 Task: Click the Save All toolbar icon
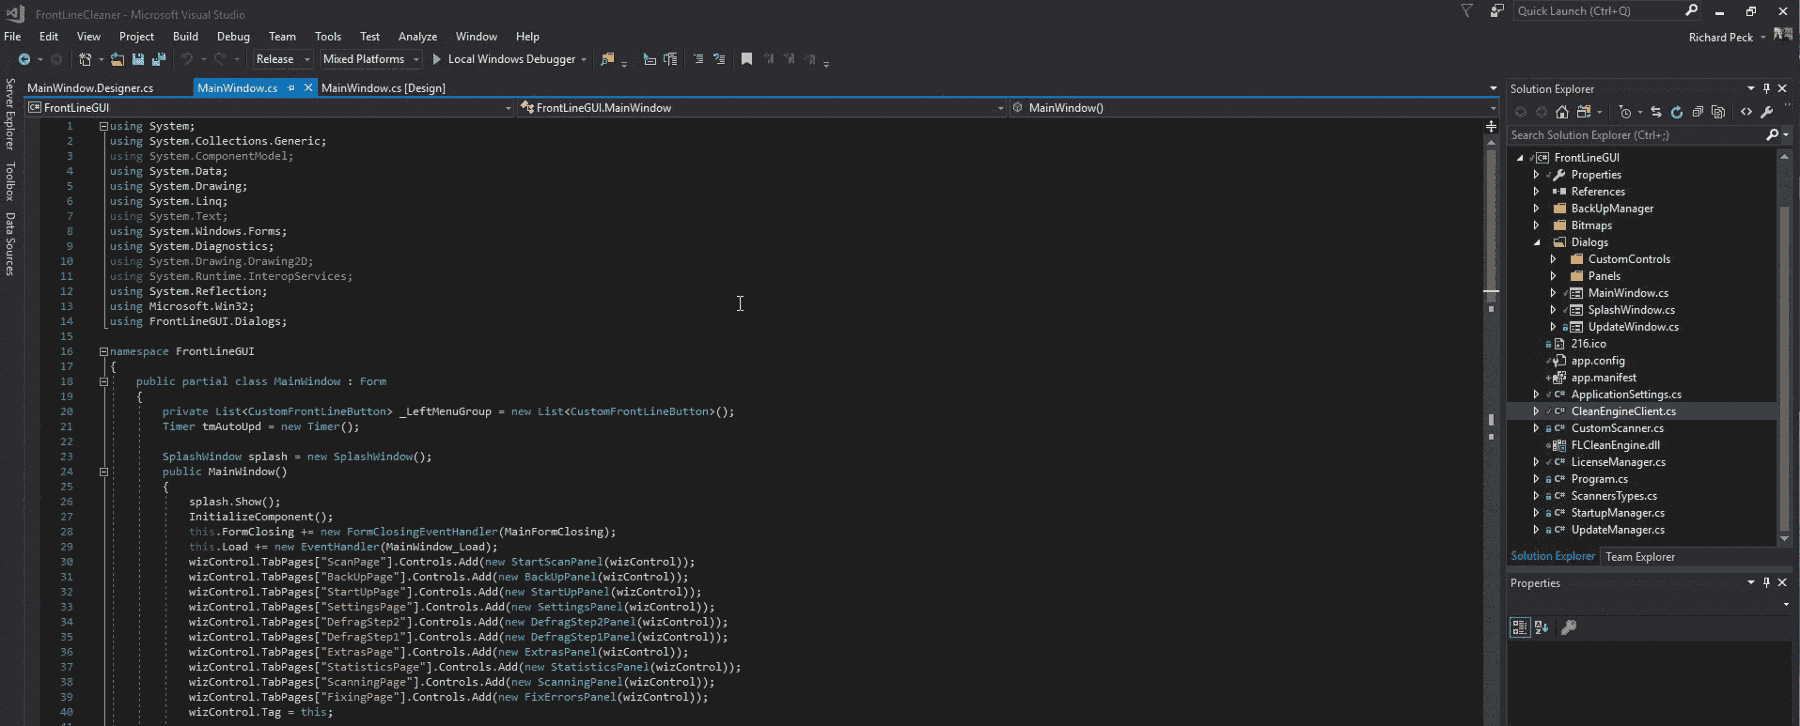(x=158, y=60)
